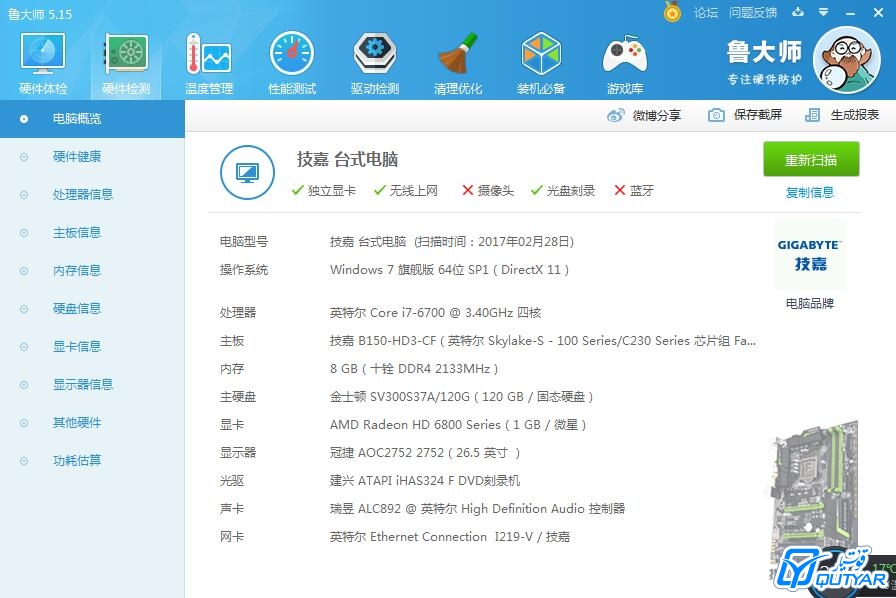Open the title bar main menu arrow
This screenshot has height=598, width=896.
823,12
